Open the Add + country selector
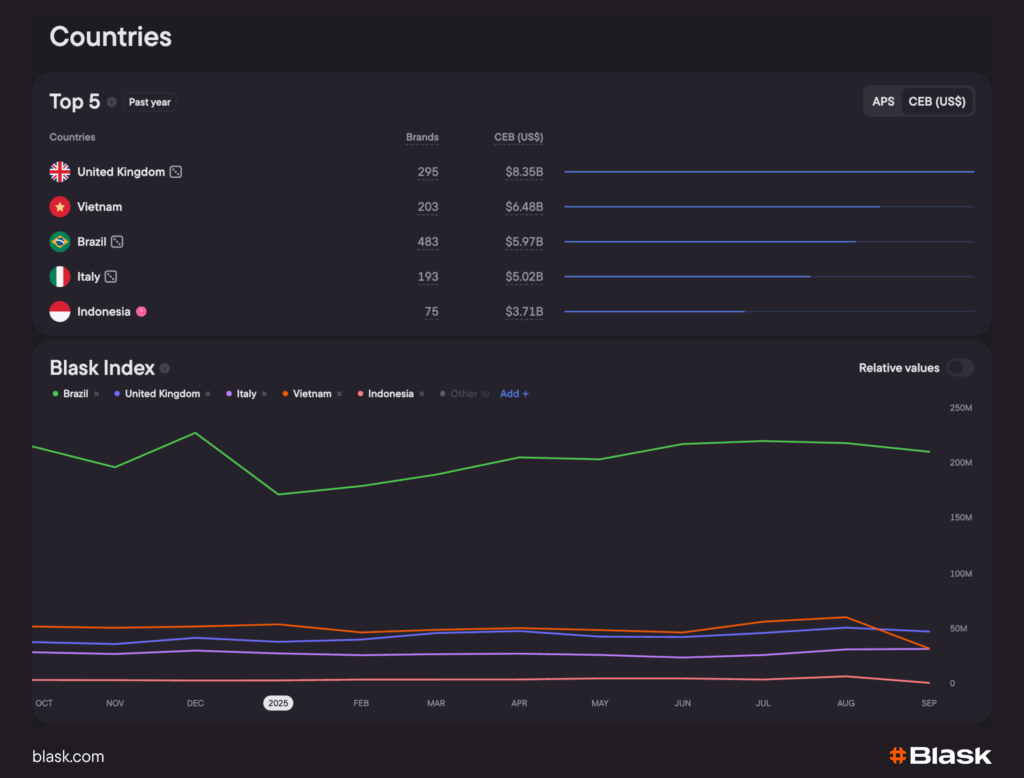The width and height of the screenshot is (1024, 778). (514, 394)
